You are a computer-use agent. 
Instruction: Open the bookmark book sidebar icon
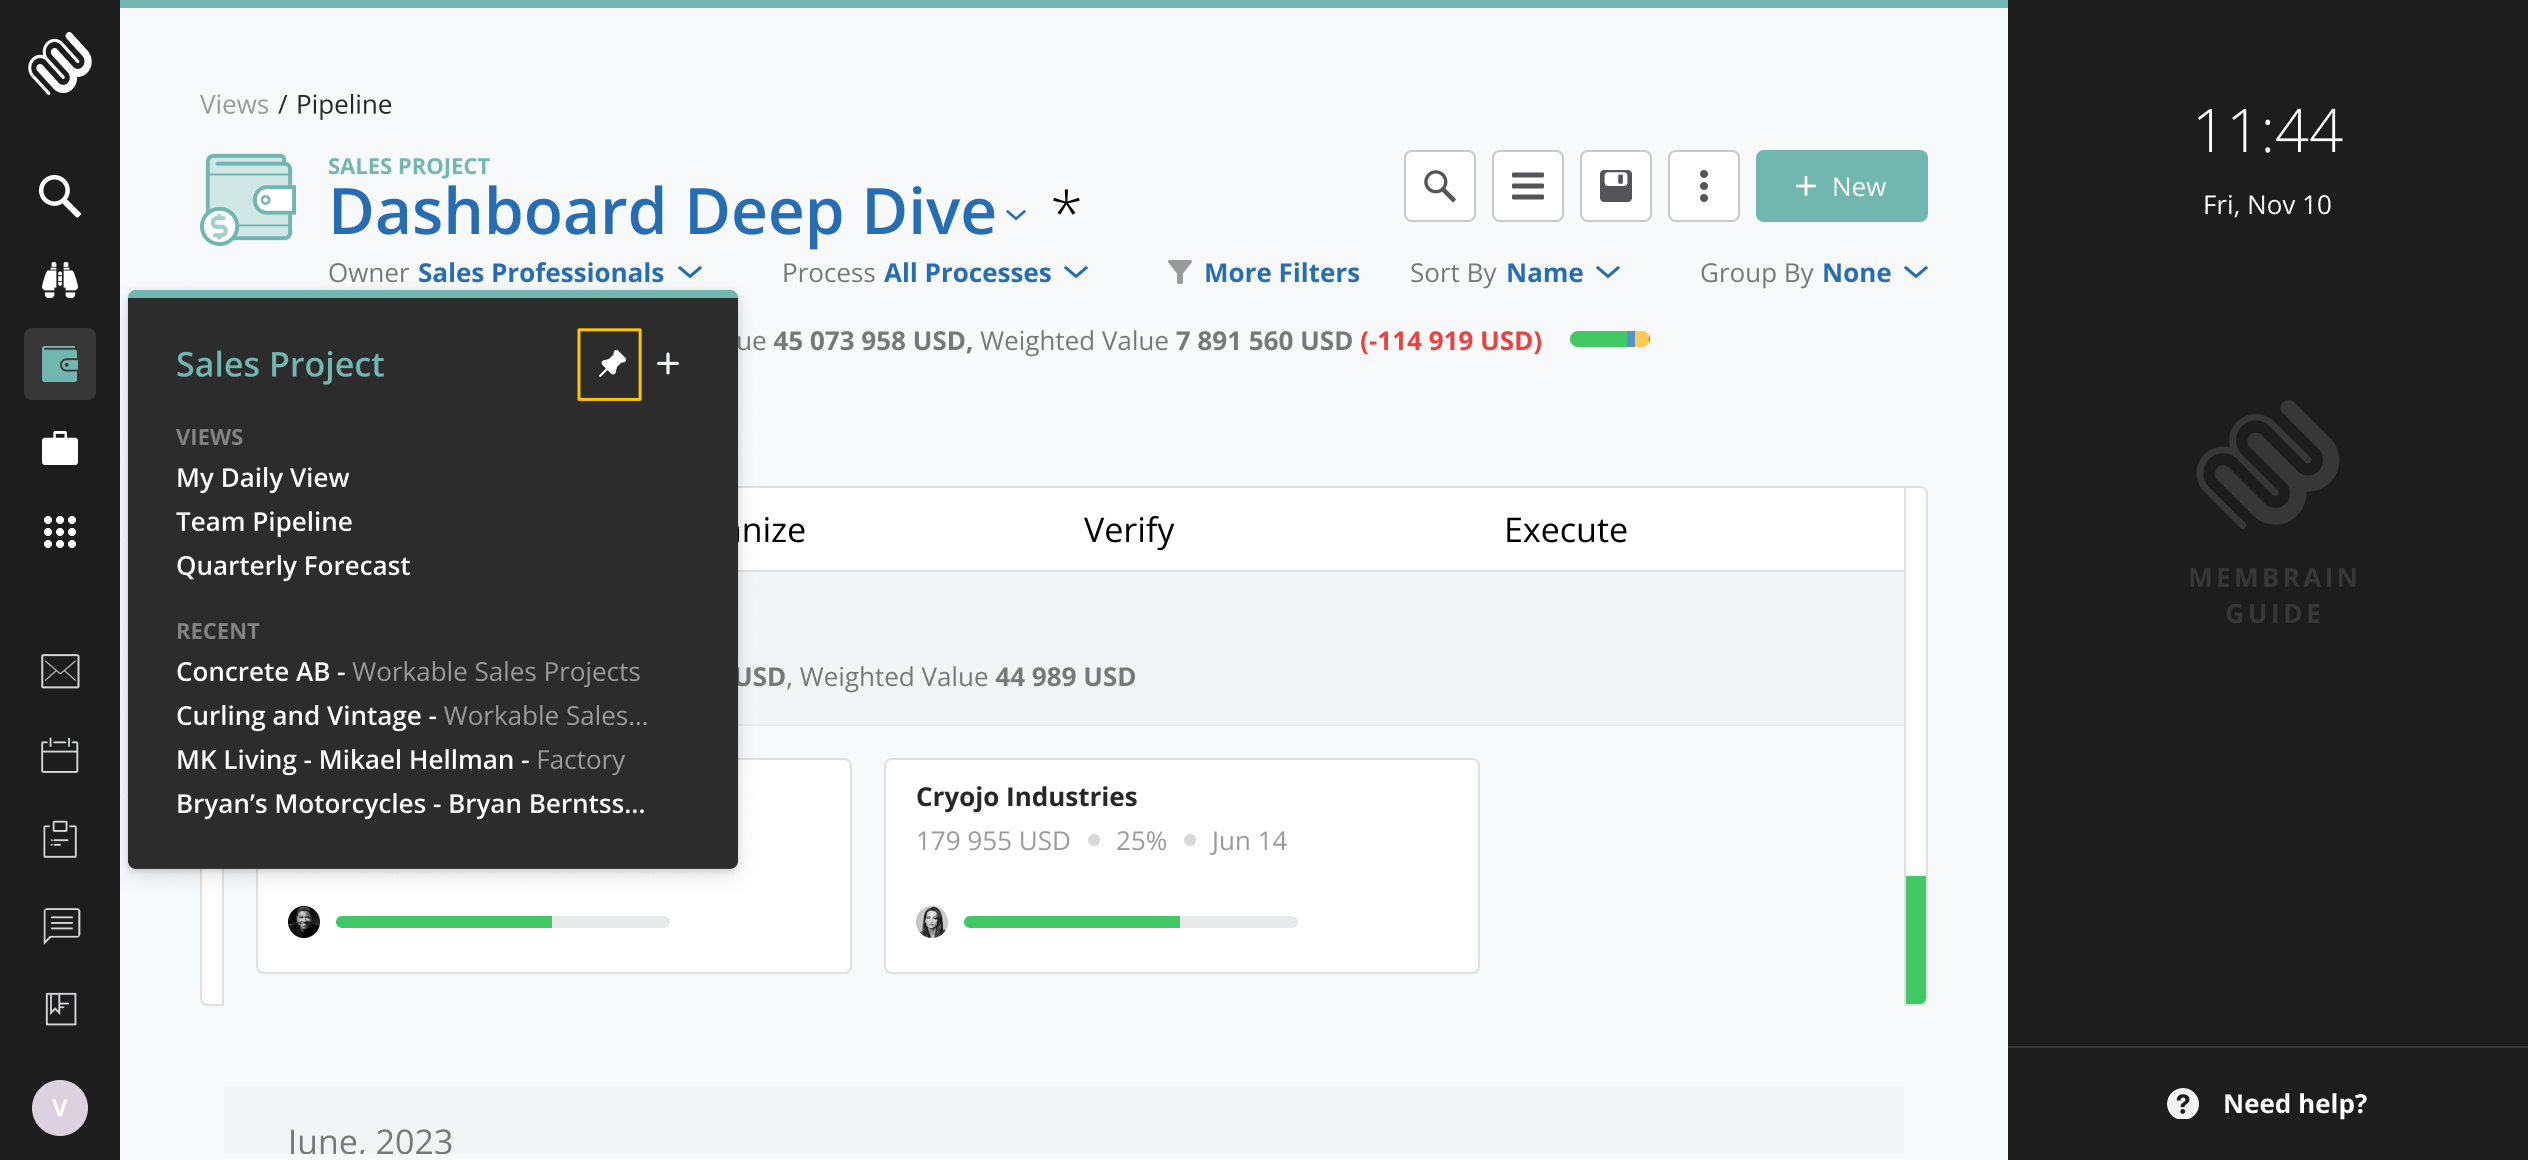60,1008
